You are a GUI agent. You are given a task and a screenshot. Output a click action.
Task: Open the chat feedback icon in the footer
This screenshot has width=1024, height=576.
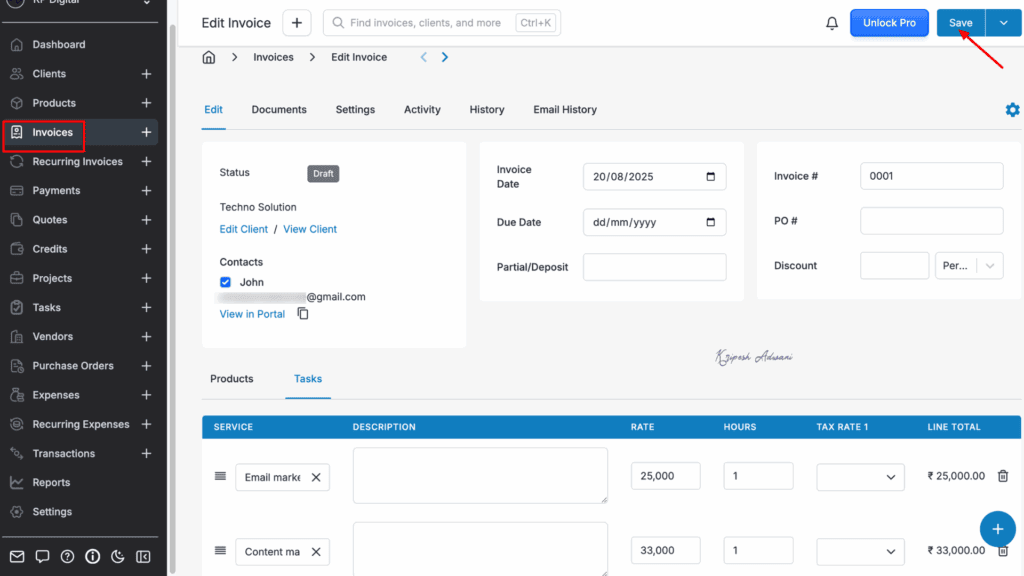(x=41, y=556)
